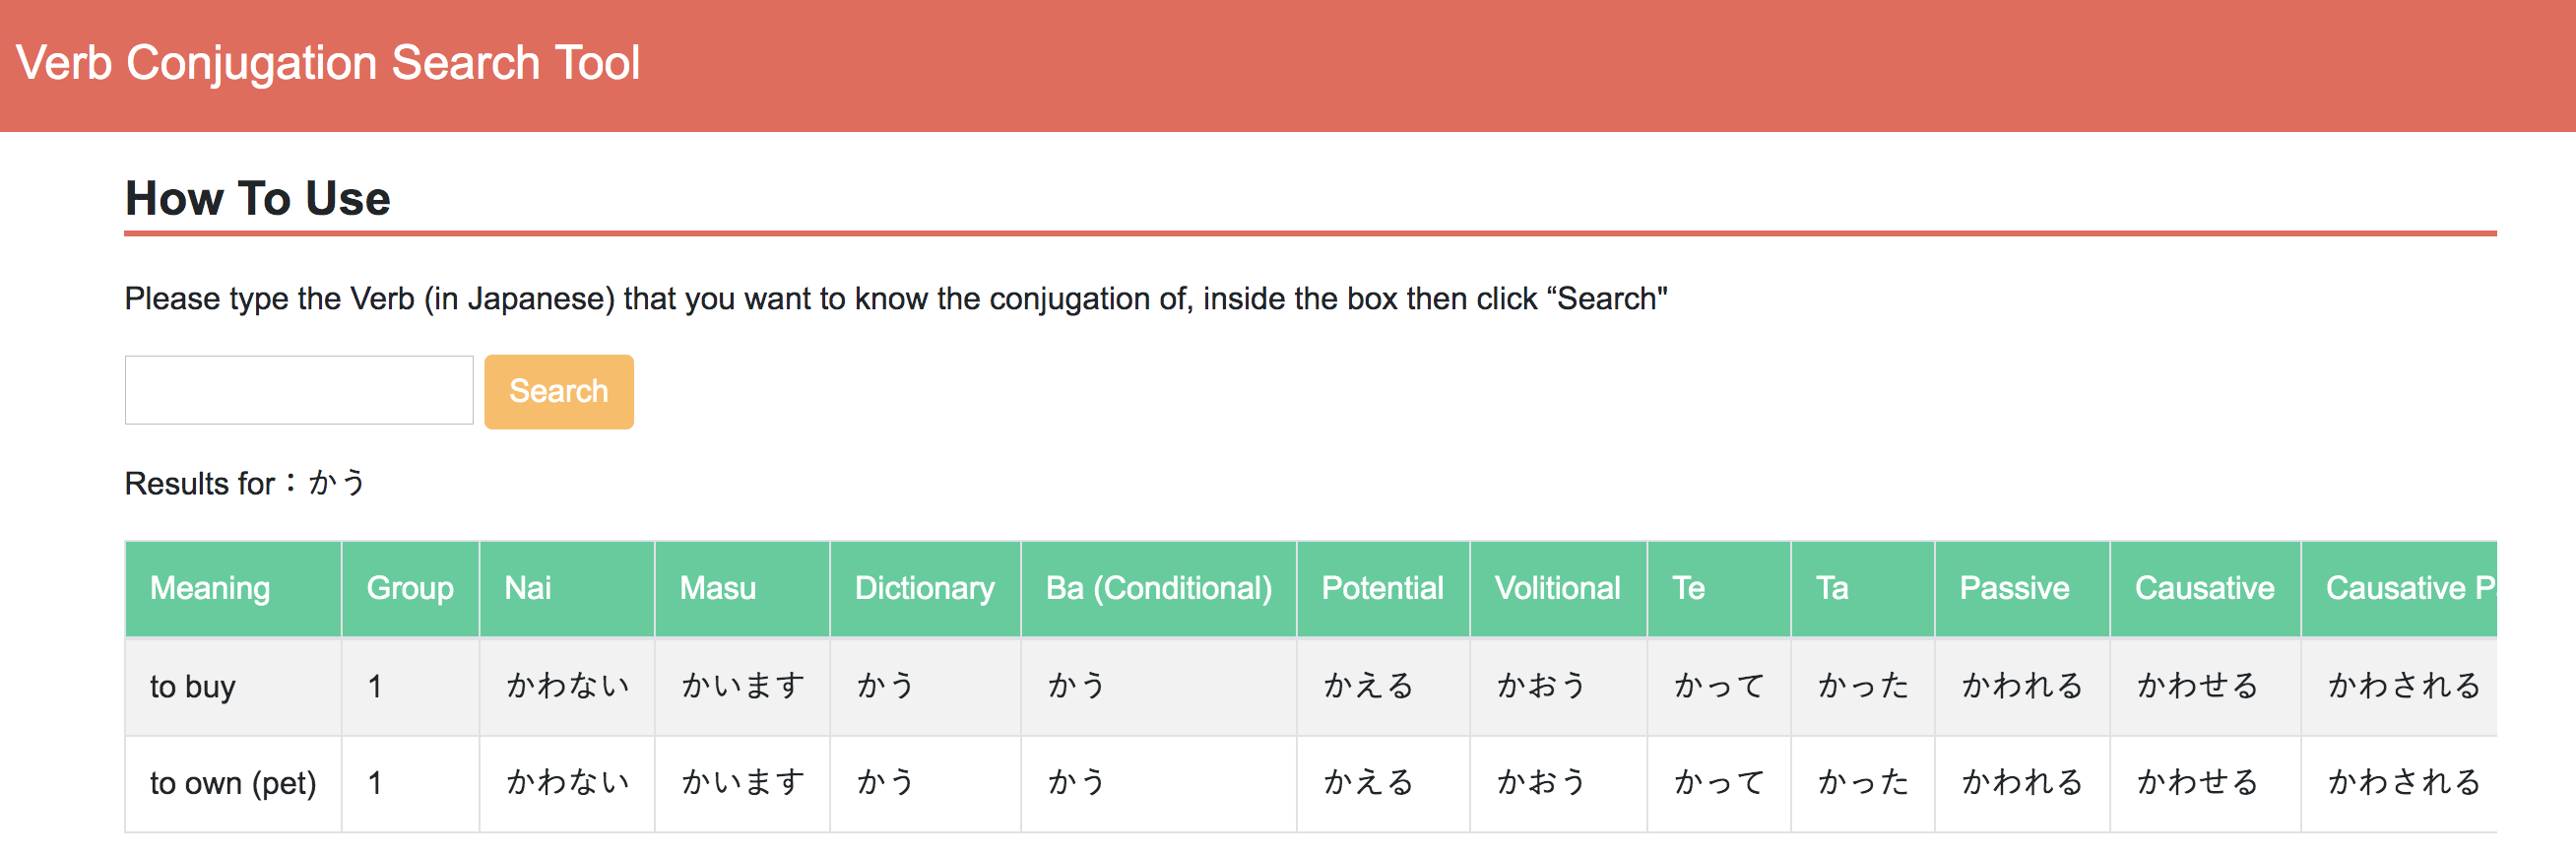The width and height of the screenshot is (2576, 857).
Task: Click the Verb Conjugation Search Tool title
Action: (327, 63)
